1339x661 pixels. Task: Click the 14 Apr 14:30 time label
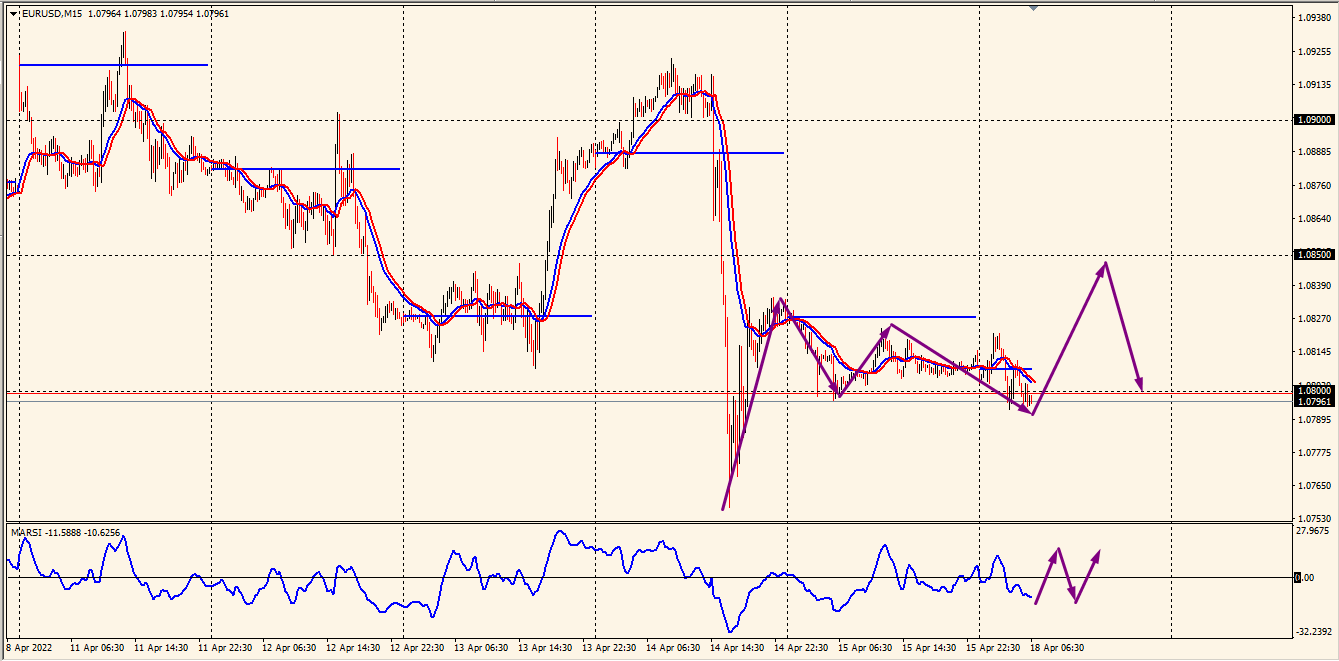[737, 648]
